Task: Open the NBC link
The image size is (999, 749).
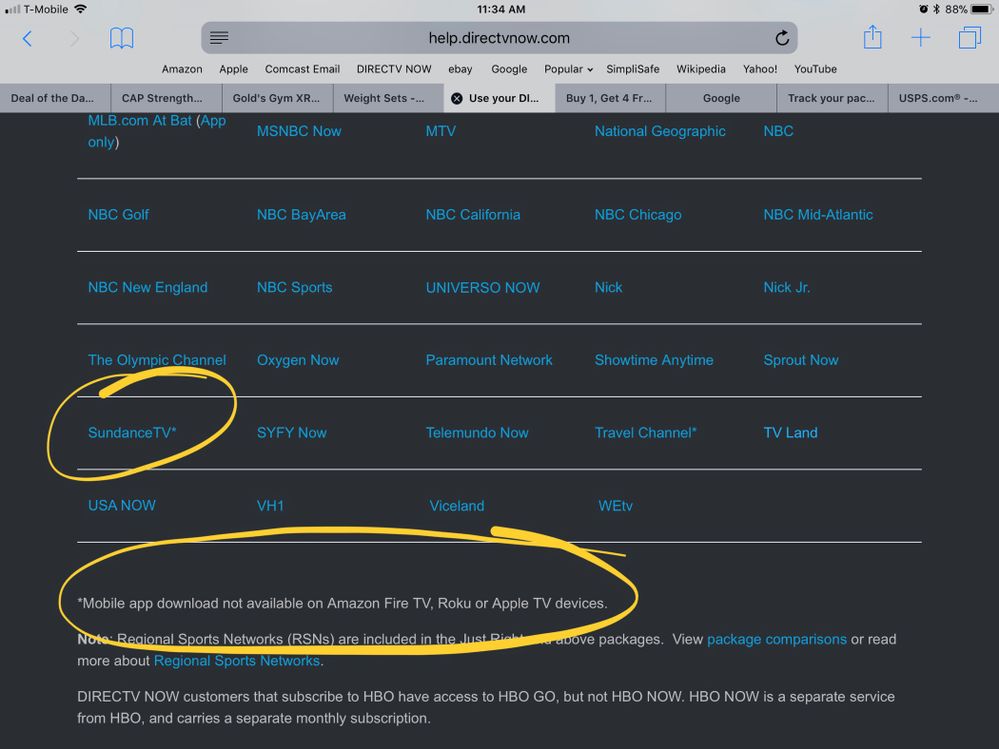Action: pyautogui.click(x=778, y=131)
